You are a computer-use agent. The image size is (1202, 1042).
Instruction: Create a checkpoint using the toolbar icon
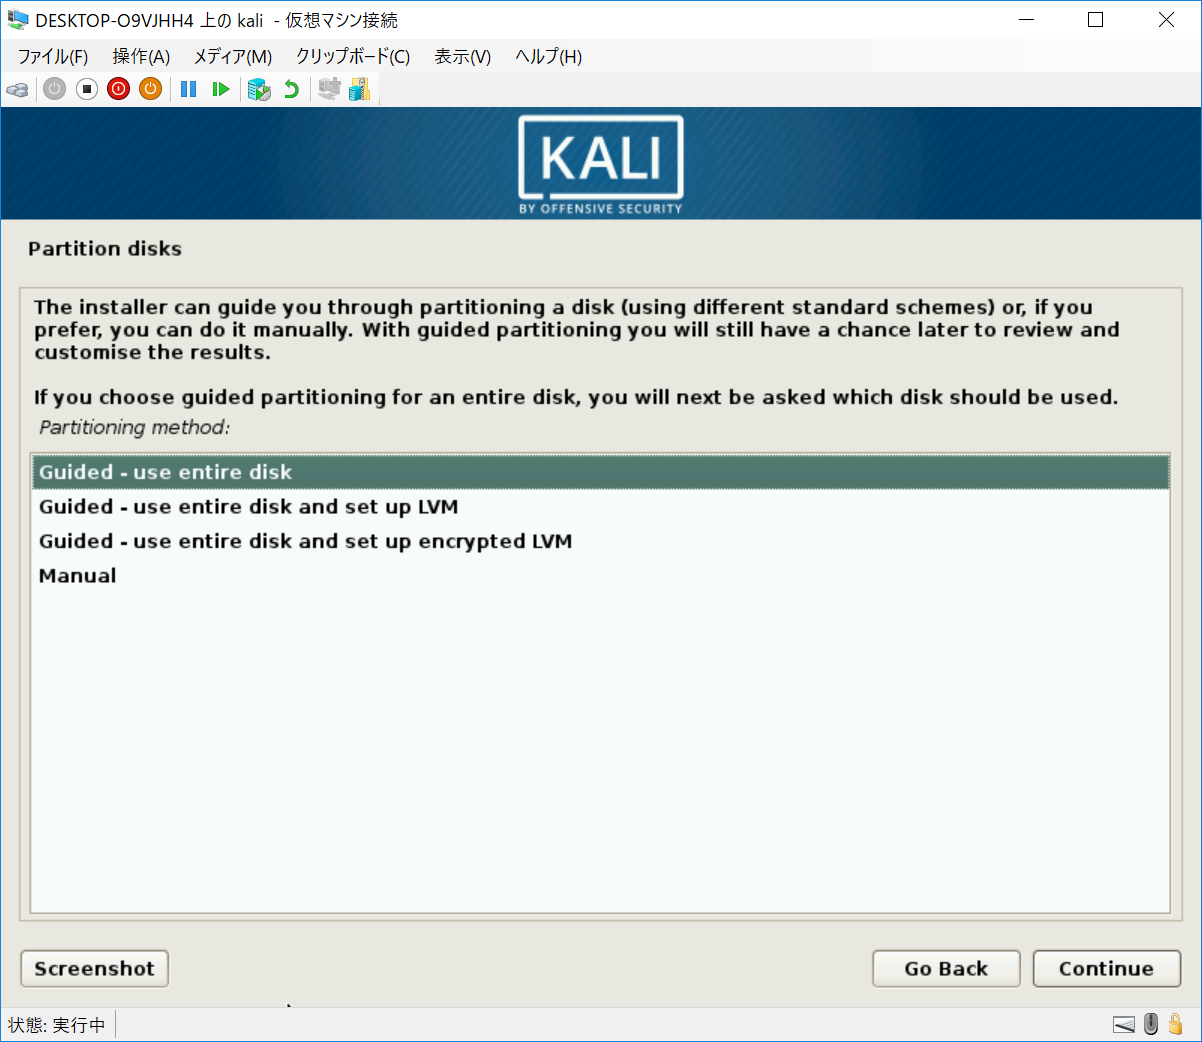coord(259,90)
